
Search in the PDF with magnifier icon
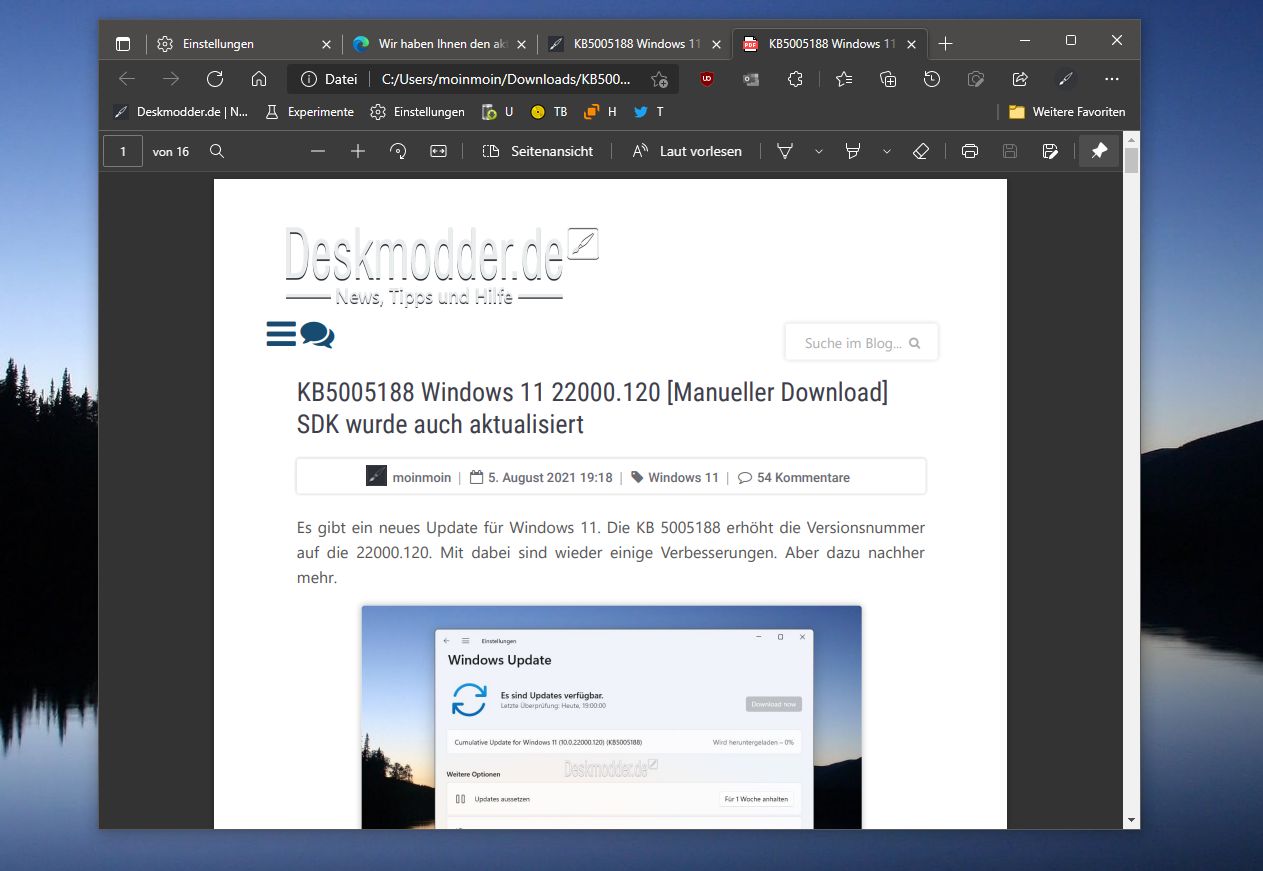[217, 151]
